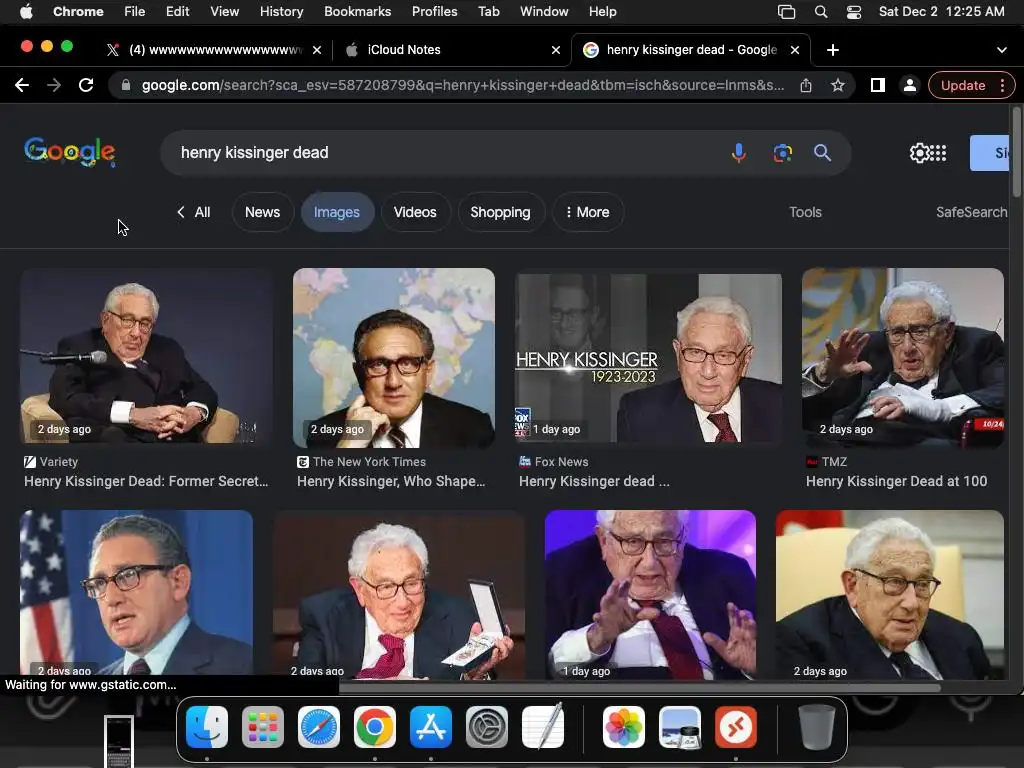Close the iCloud Notes tab
Viewport: 1024px width, 768px height.
point(556,50)
